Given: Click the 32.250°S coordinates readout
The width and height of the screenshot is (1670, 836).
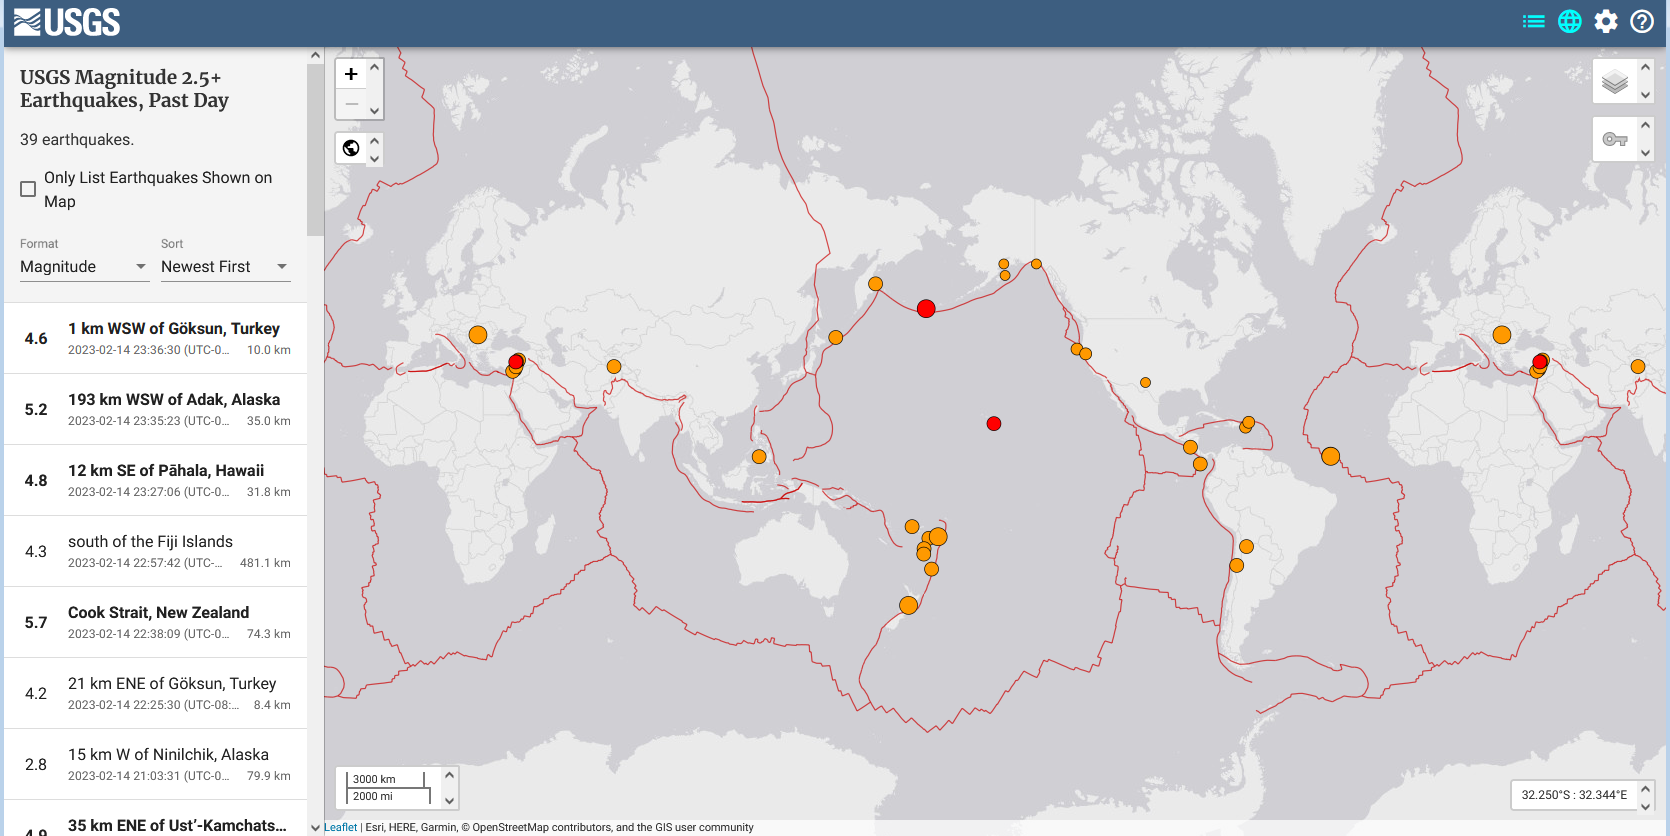Looking at the screenshot, I should point(1574,795).
